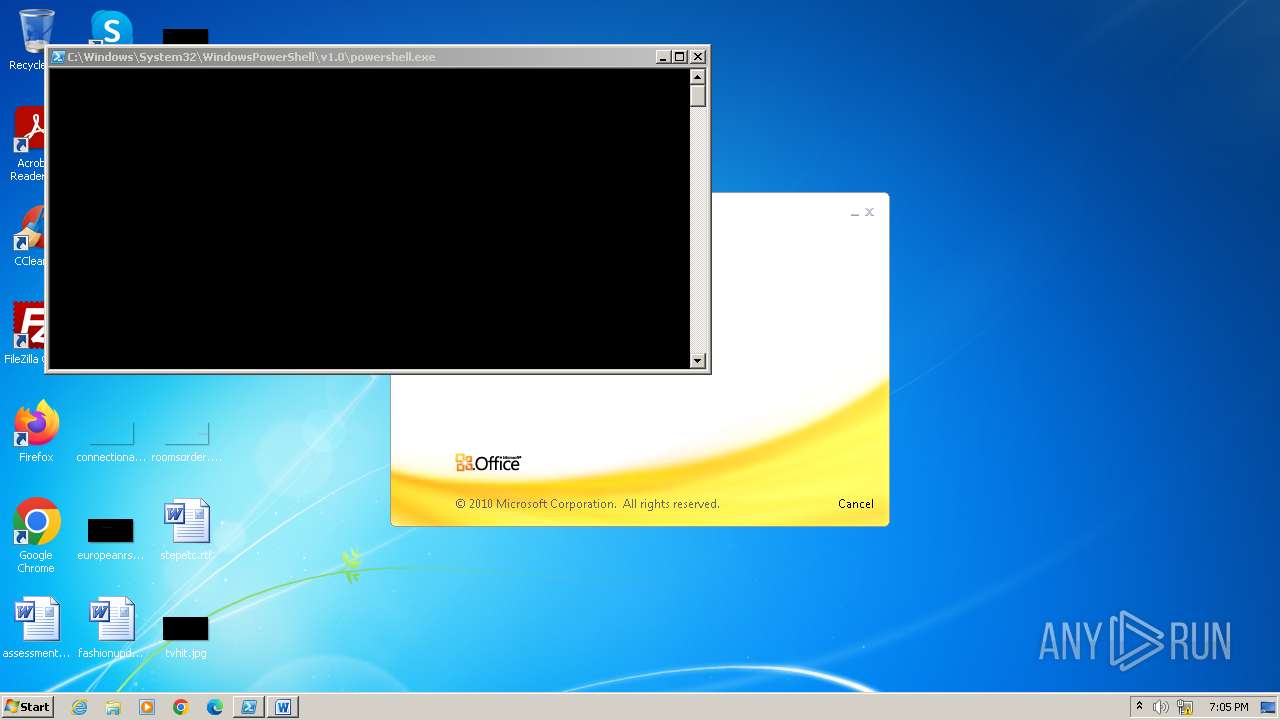Click the PowerShell title bar system icon

[58, 57]
